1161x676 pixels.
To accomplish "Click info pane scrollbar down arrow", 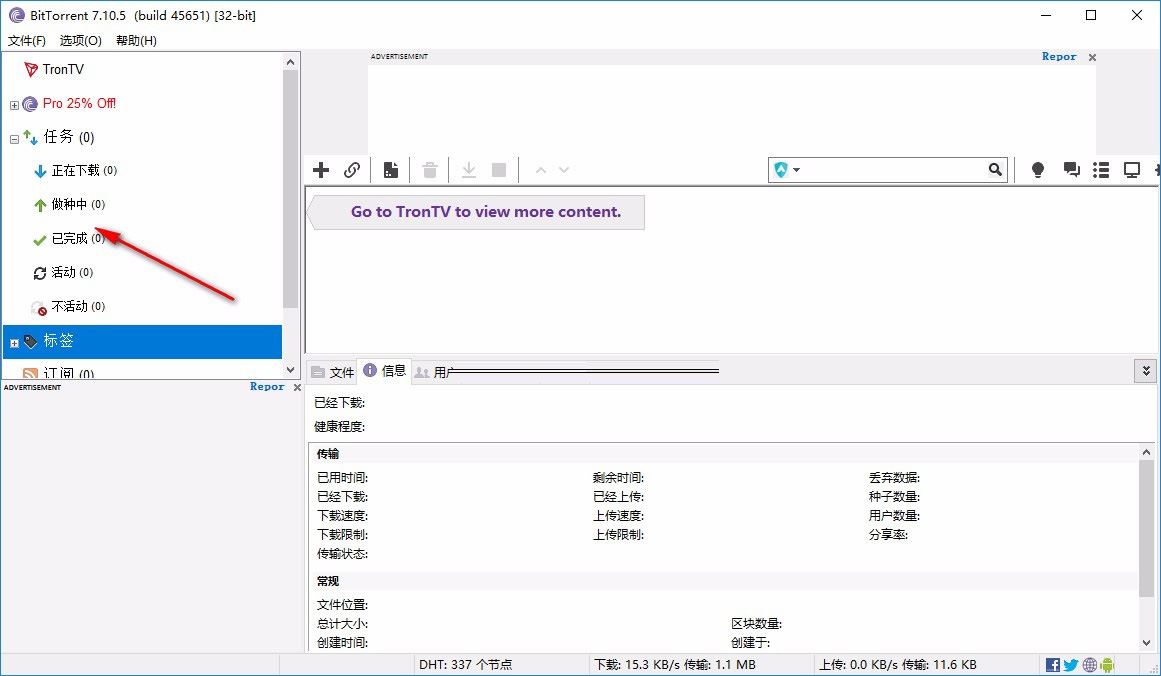I will point(1146,643).
